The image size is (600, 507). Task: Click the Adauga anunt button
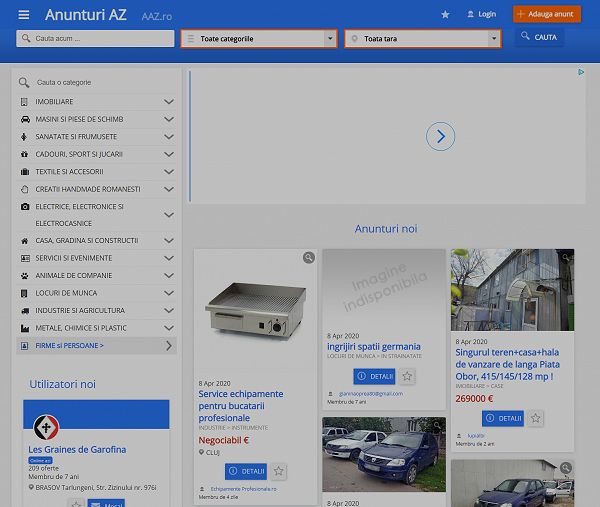(x=546, y=14)
